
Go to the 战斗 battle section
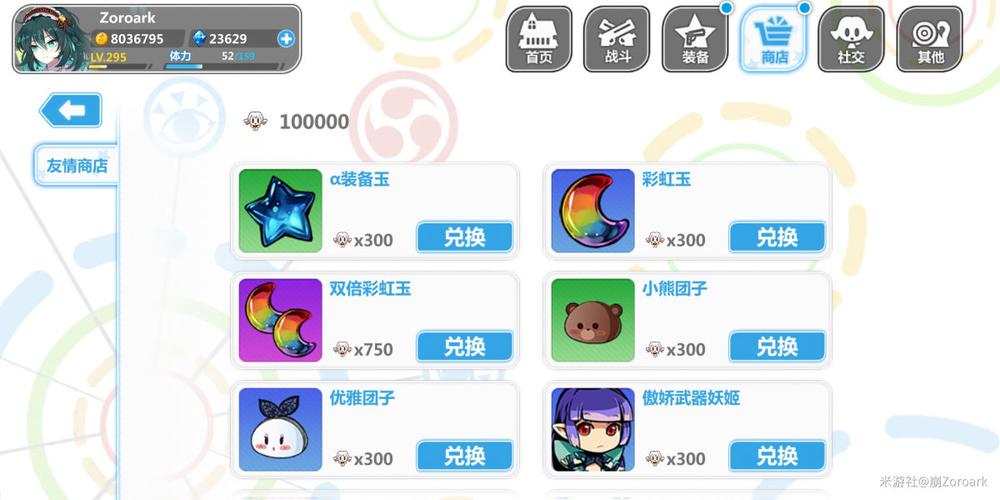tap(617, 39)
